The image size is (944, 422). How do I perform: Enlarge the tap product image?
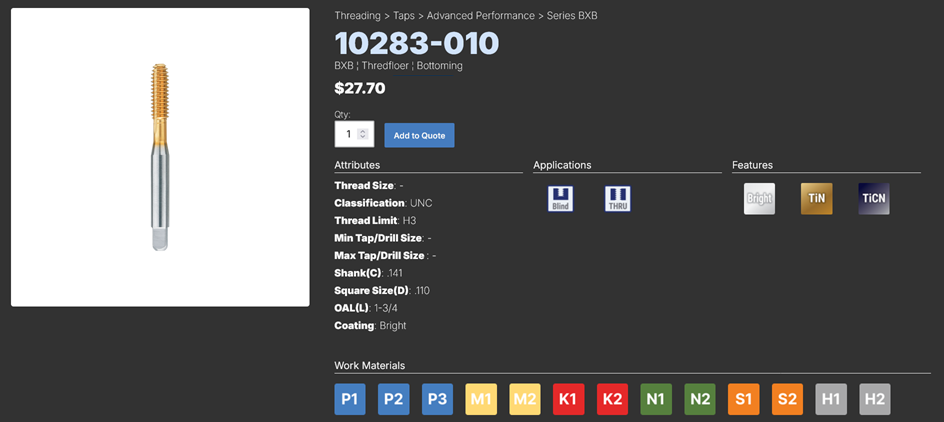160,157
